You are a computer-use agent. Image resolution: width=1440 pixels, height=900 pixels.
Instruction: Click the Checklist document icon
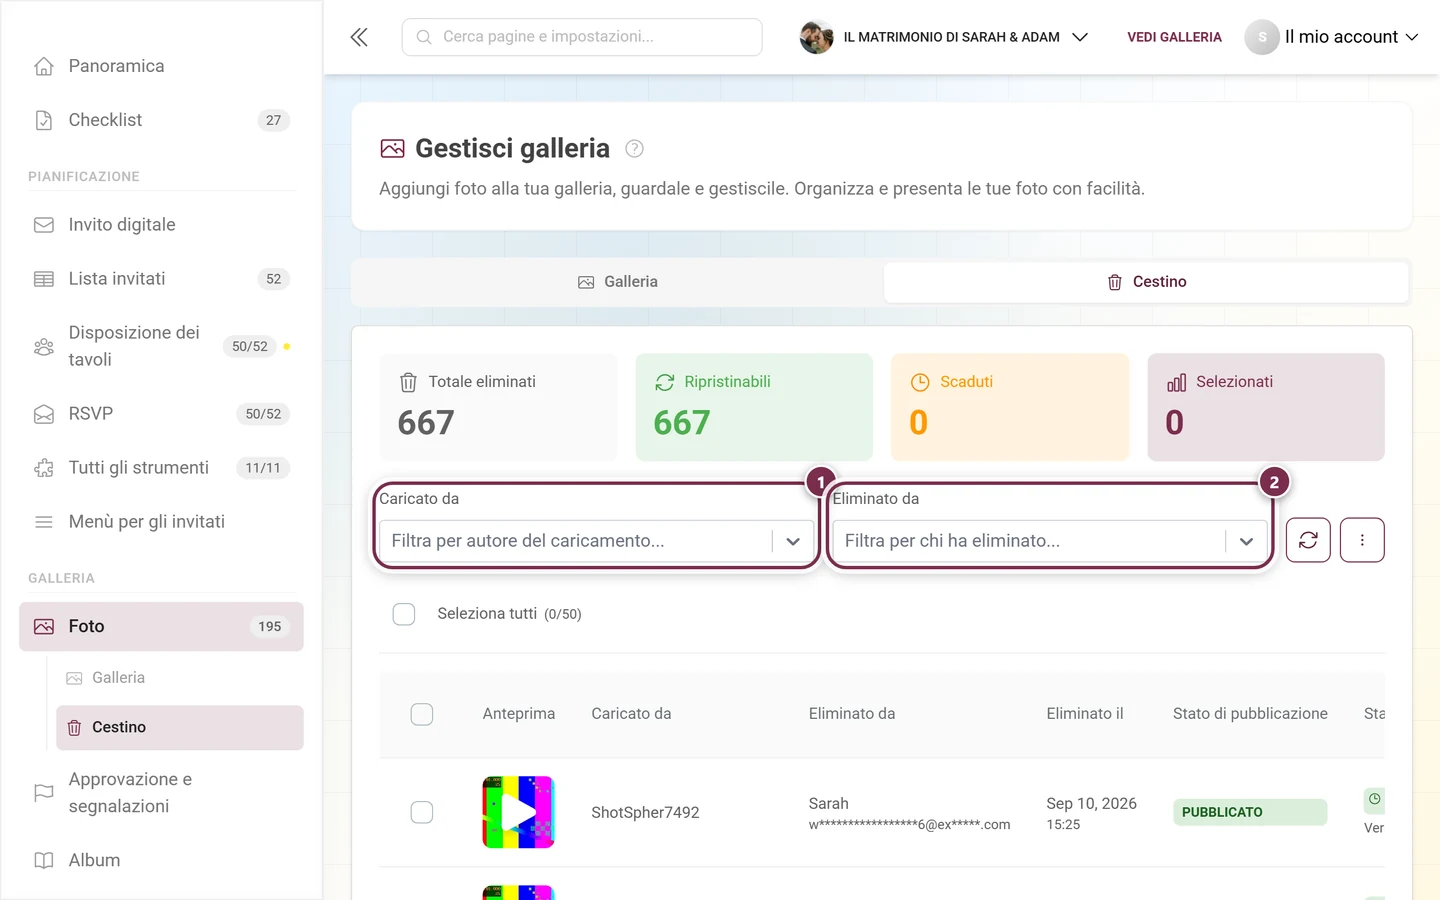click(44, 120)
